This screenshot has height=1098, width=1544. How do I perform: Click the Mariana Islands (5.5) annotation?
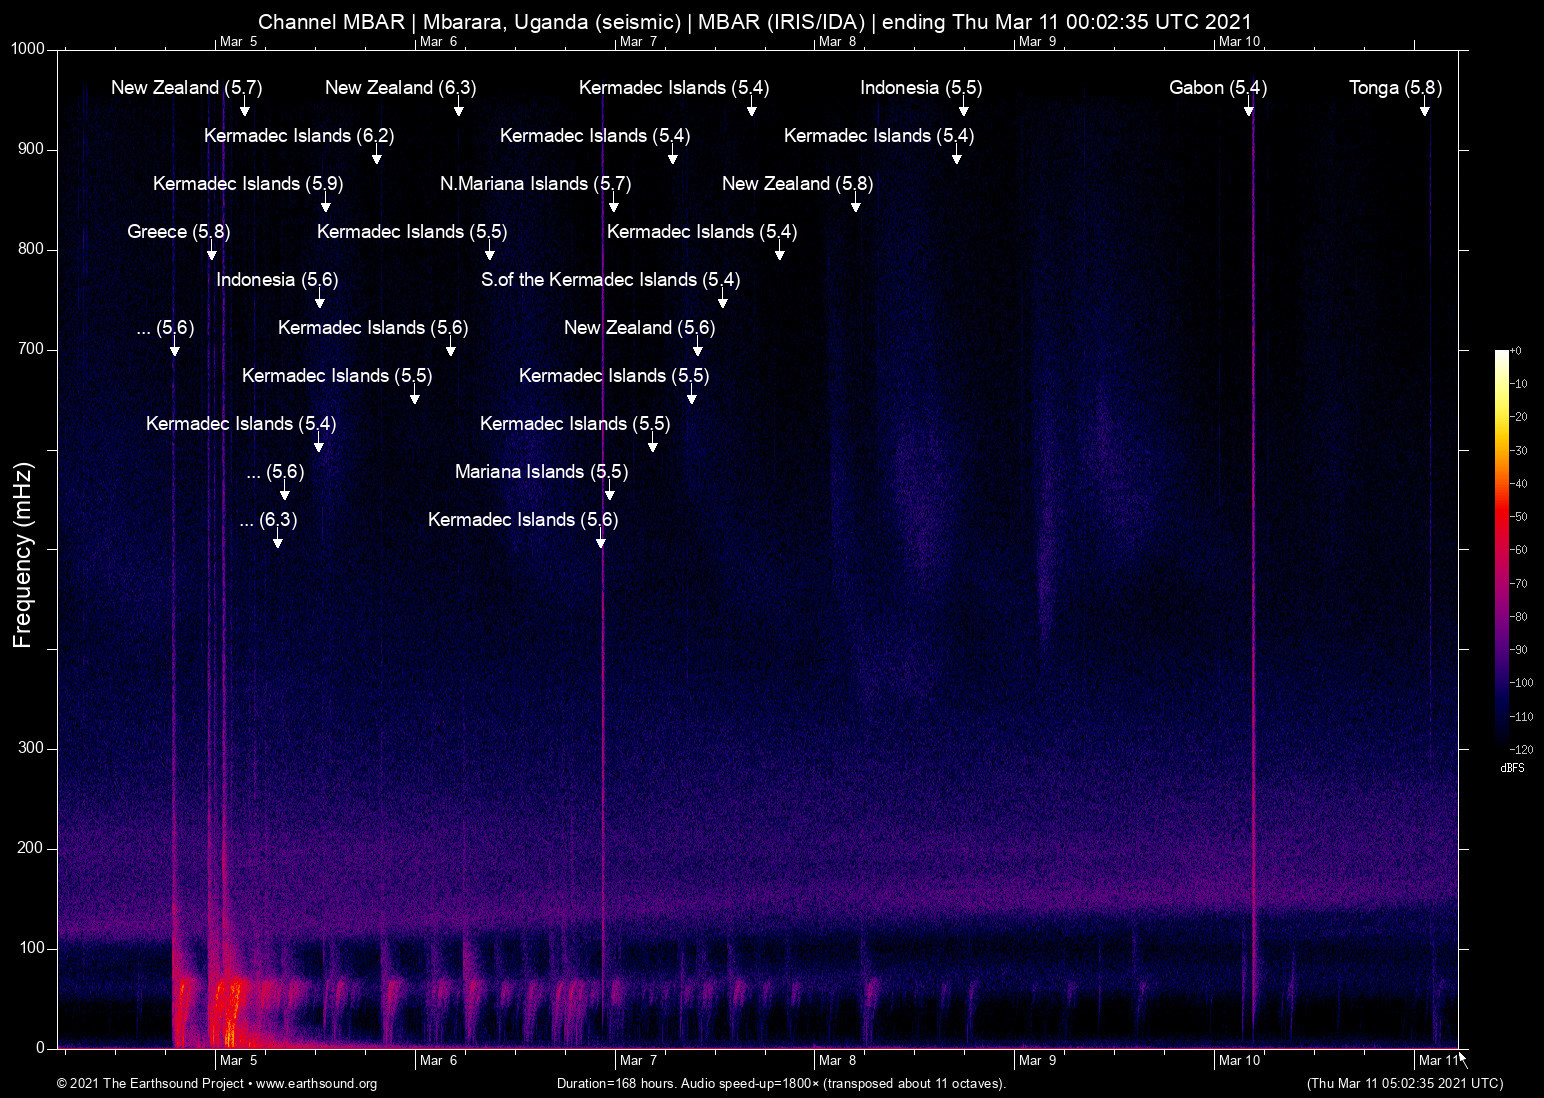(x=540, y=472)
